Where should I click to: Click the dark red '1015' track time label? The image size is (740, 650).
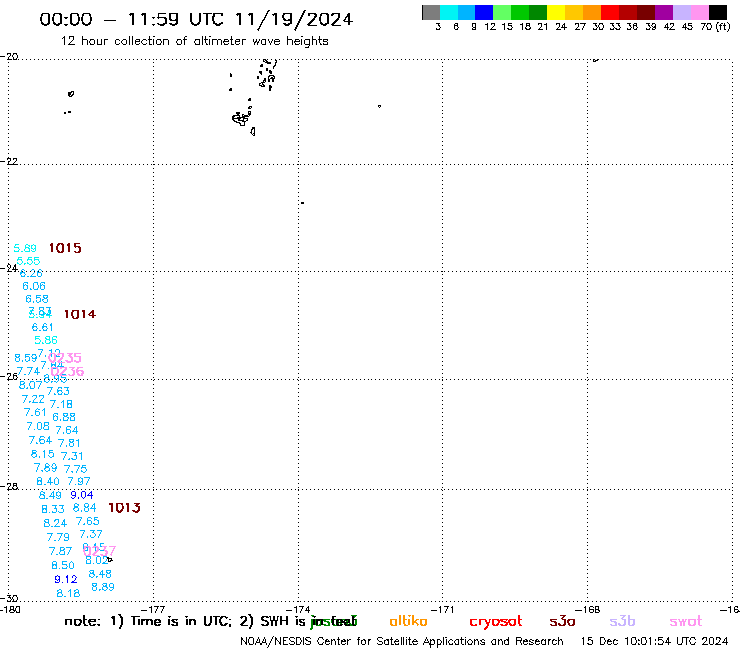[x=65, y=248]
